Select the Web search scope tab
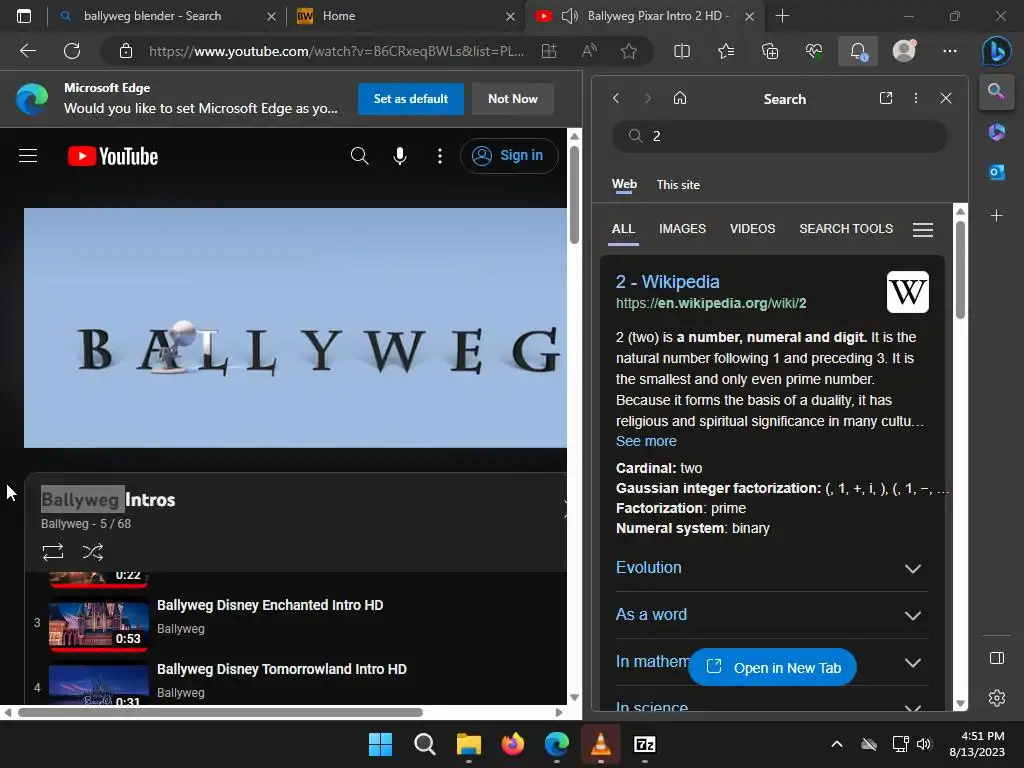 click(624, 184)
